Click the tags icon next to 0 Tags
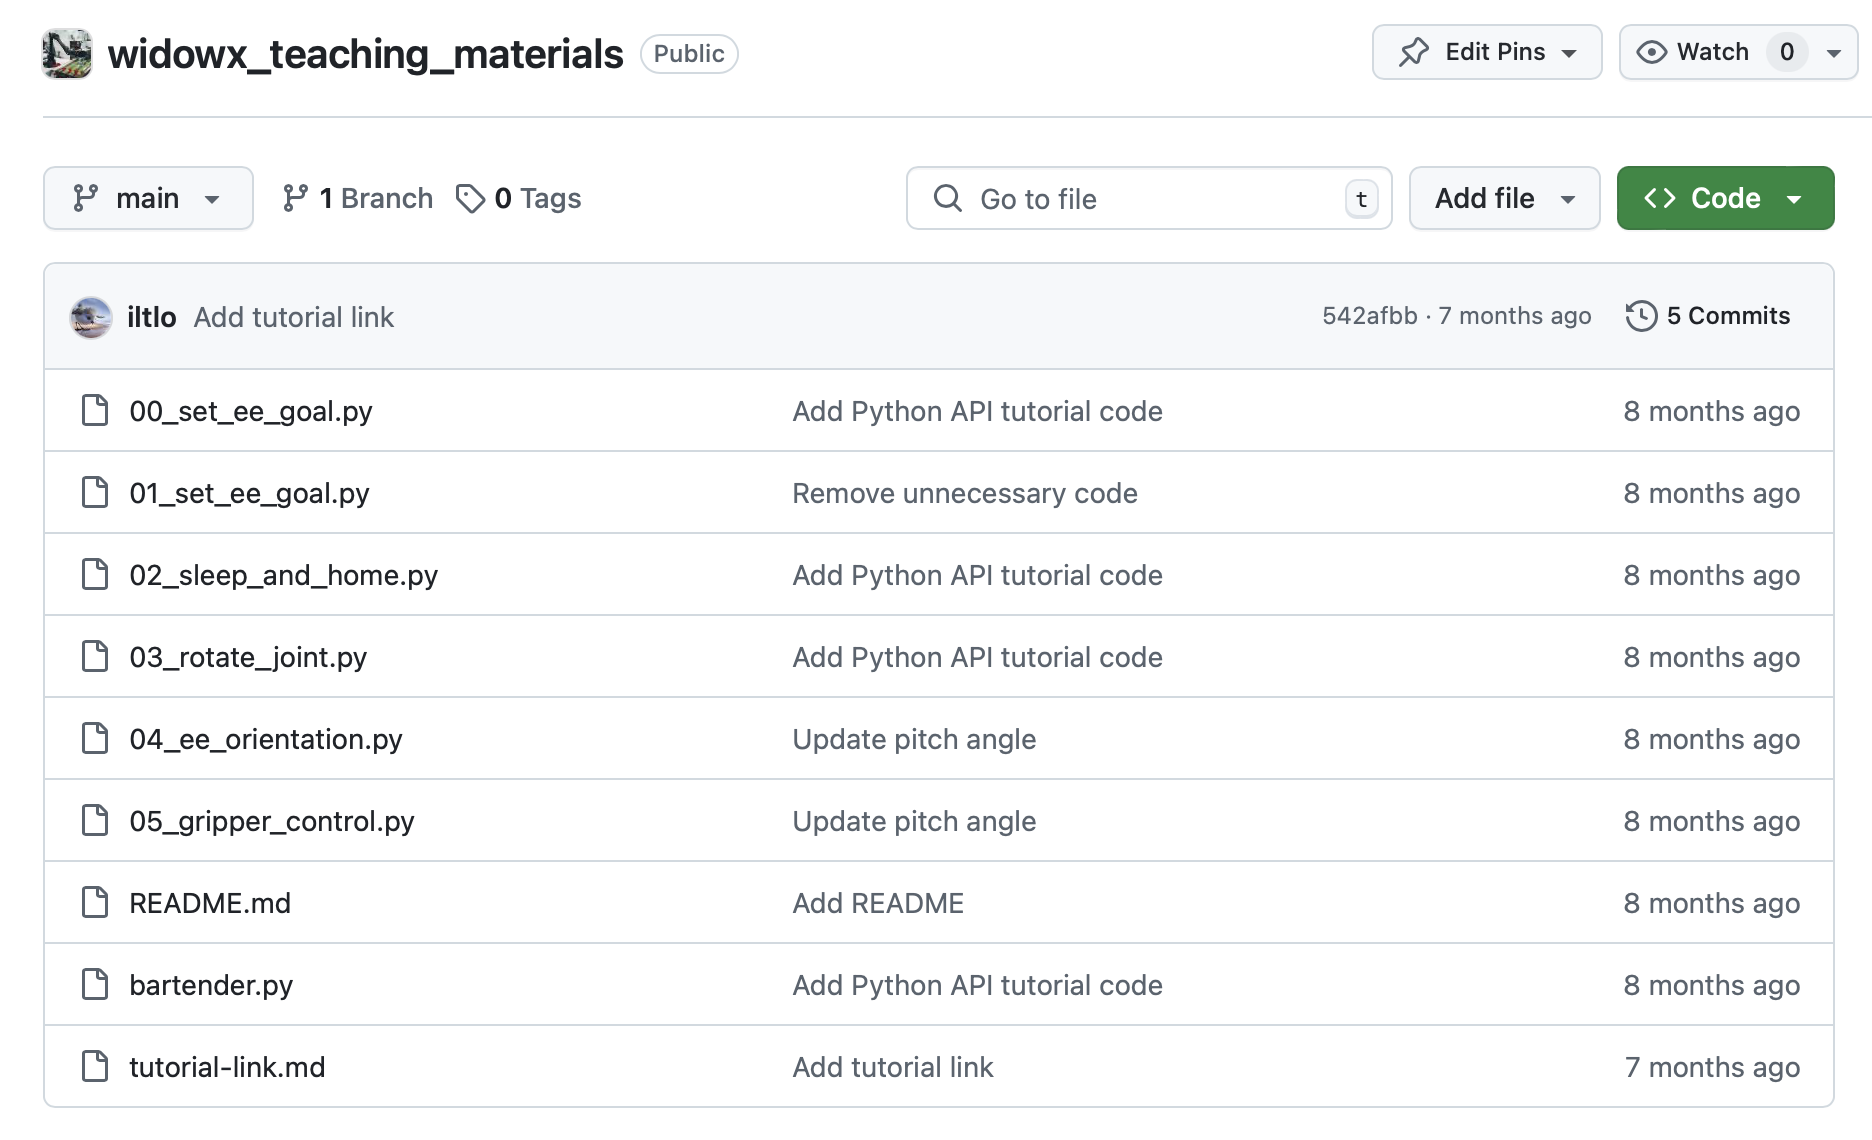Image resolution: width=1872 pixels, height=1140 pixels. pyautogui.click(x=470, y=198)
